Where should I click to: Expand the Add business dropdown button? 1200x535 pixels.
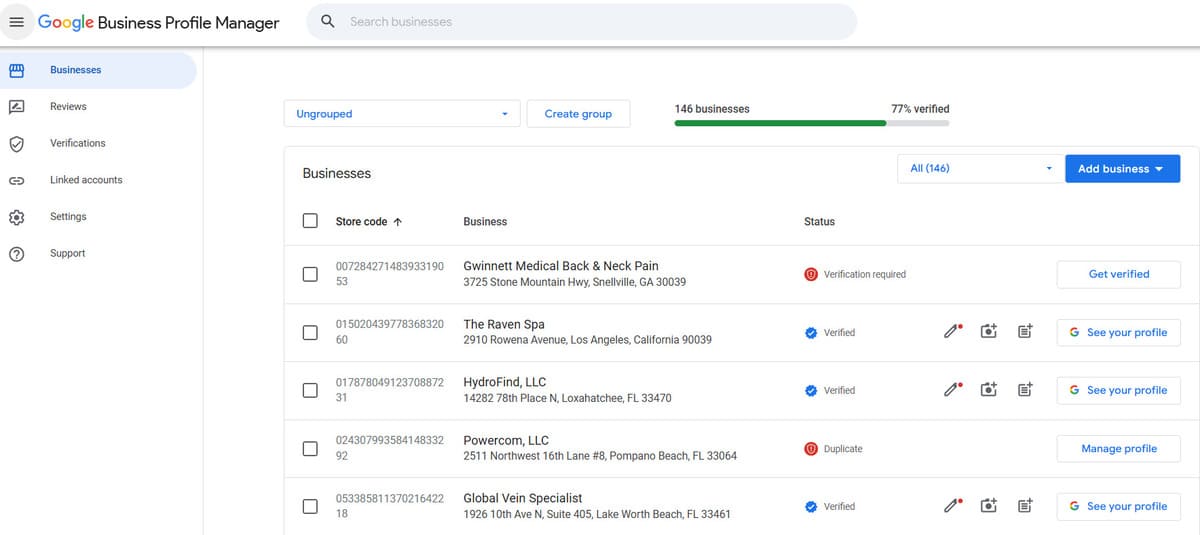1123,169
